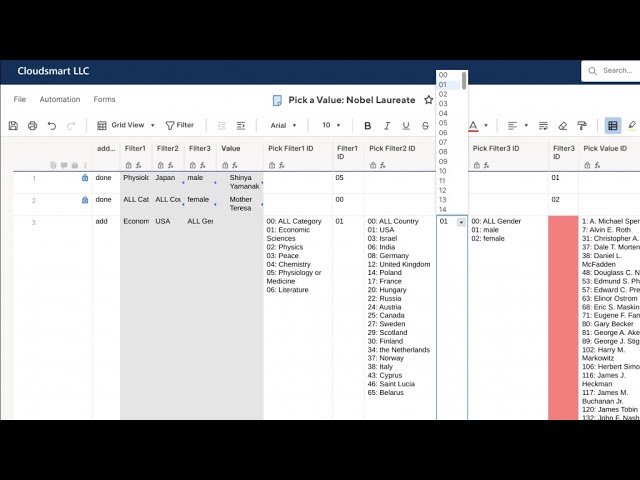Click the Outdent icon
Viewport: 640px width, 480px height.
click(x=221, y=126)
